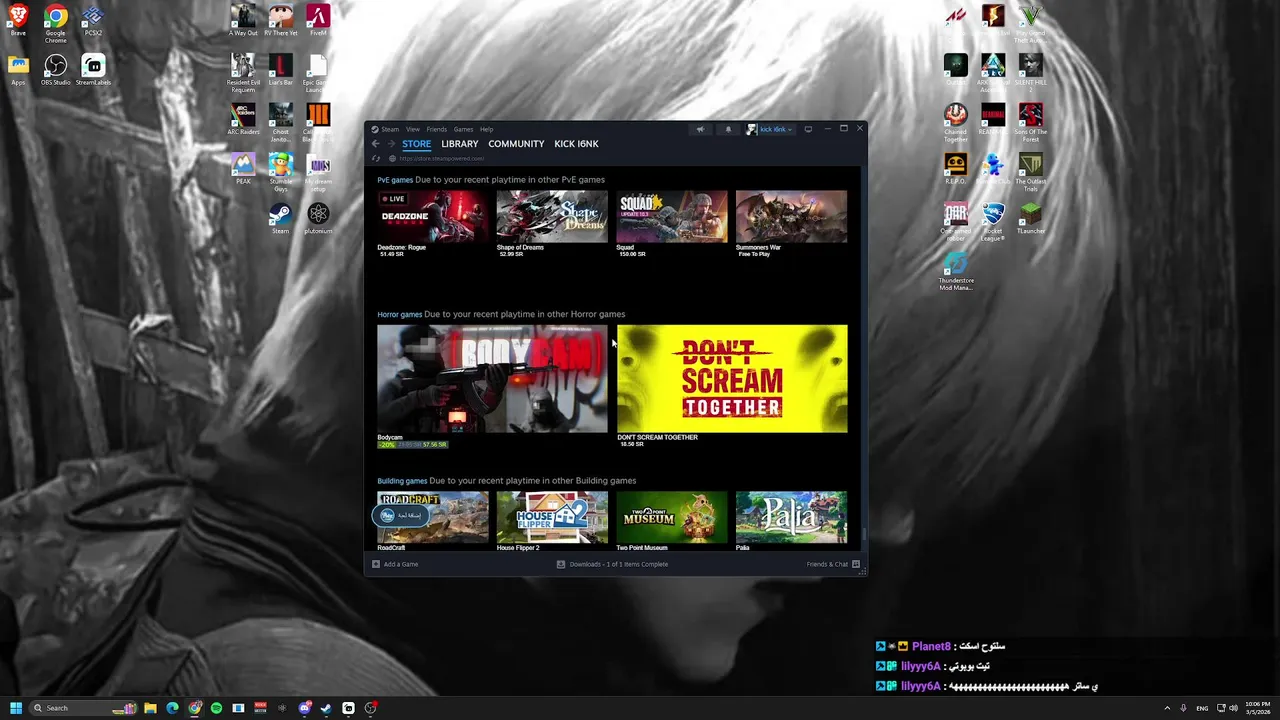Image resolution: width=1280 pixels, height=720 pixels.
Task: Open the Bodycam game capsule
Action: 492,378
